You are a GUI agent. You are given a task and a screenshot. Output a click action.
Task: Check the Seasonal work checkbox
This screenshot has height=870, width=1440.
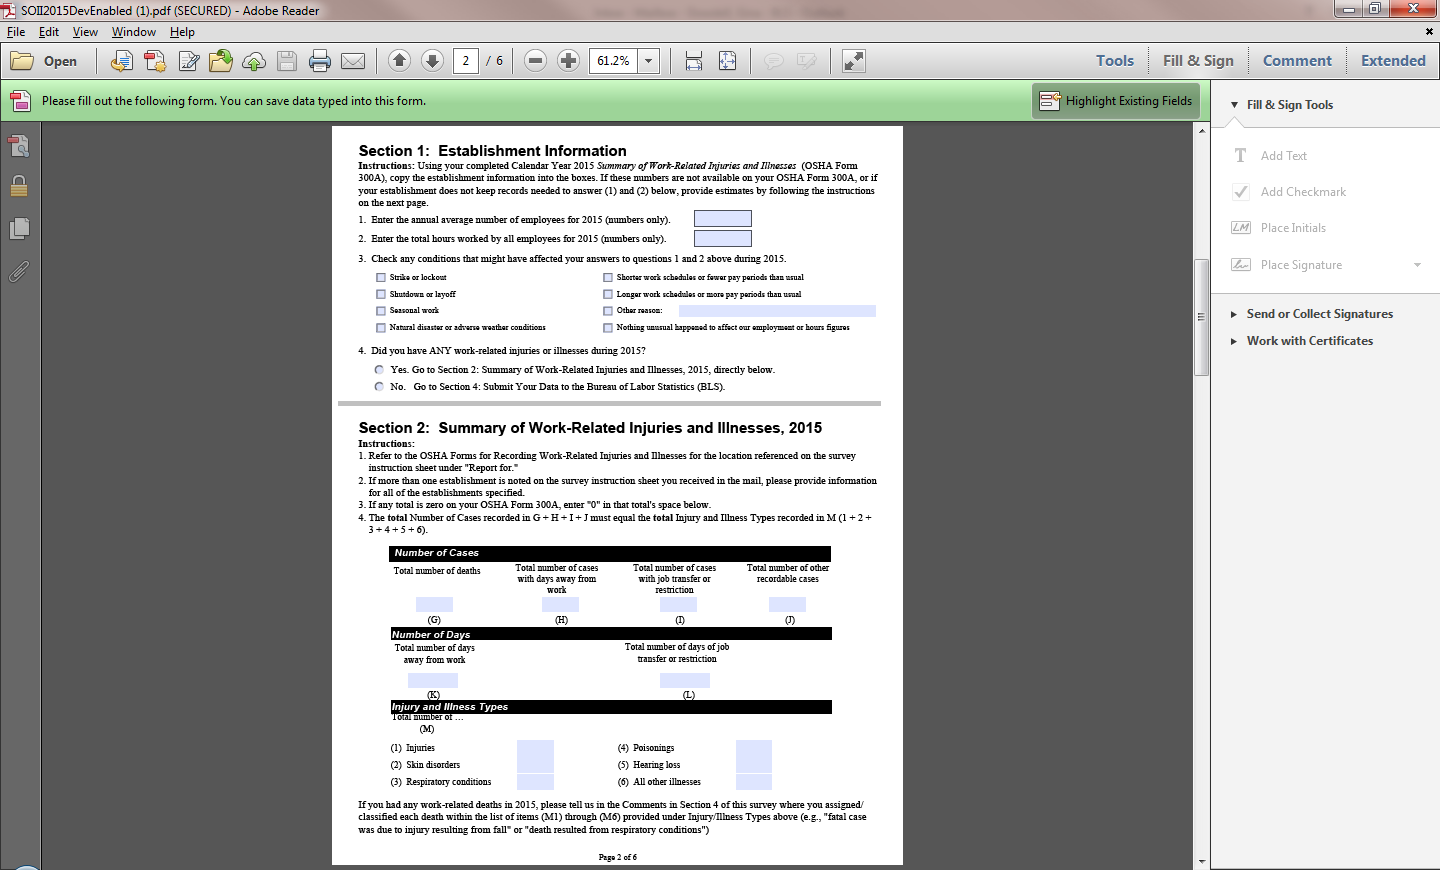point(381,311)
